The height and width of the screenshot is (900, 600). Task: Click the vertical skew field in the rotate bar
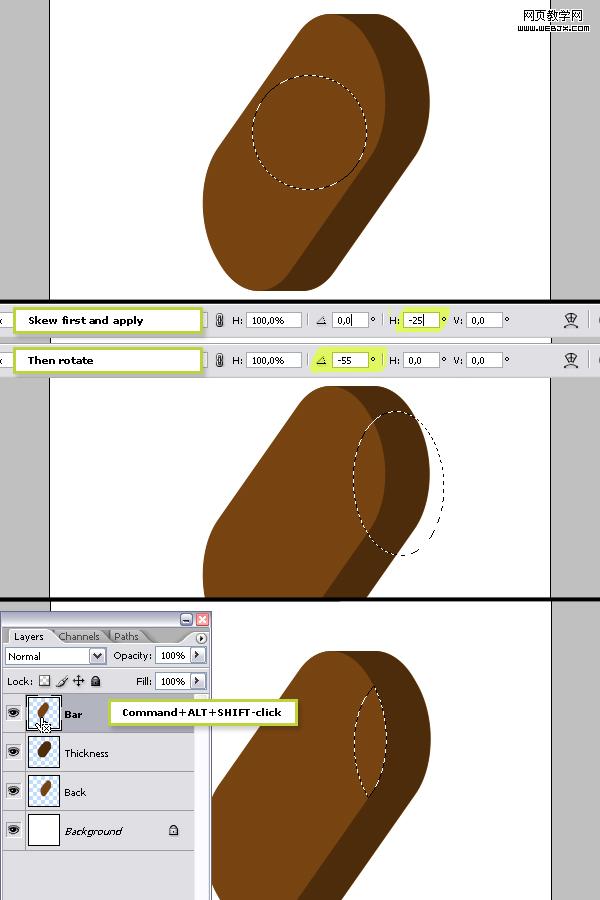click(484, 360)
